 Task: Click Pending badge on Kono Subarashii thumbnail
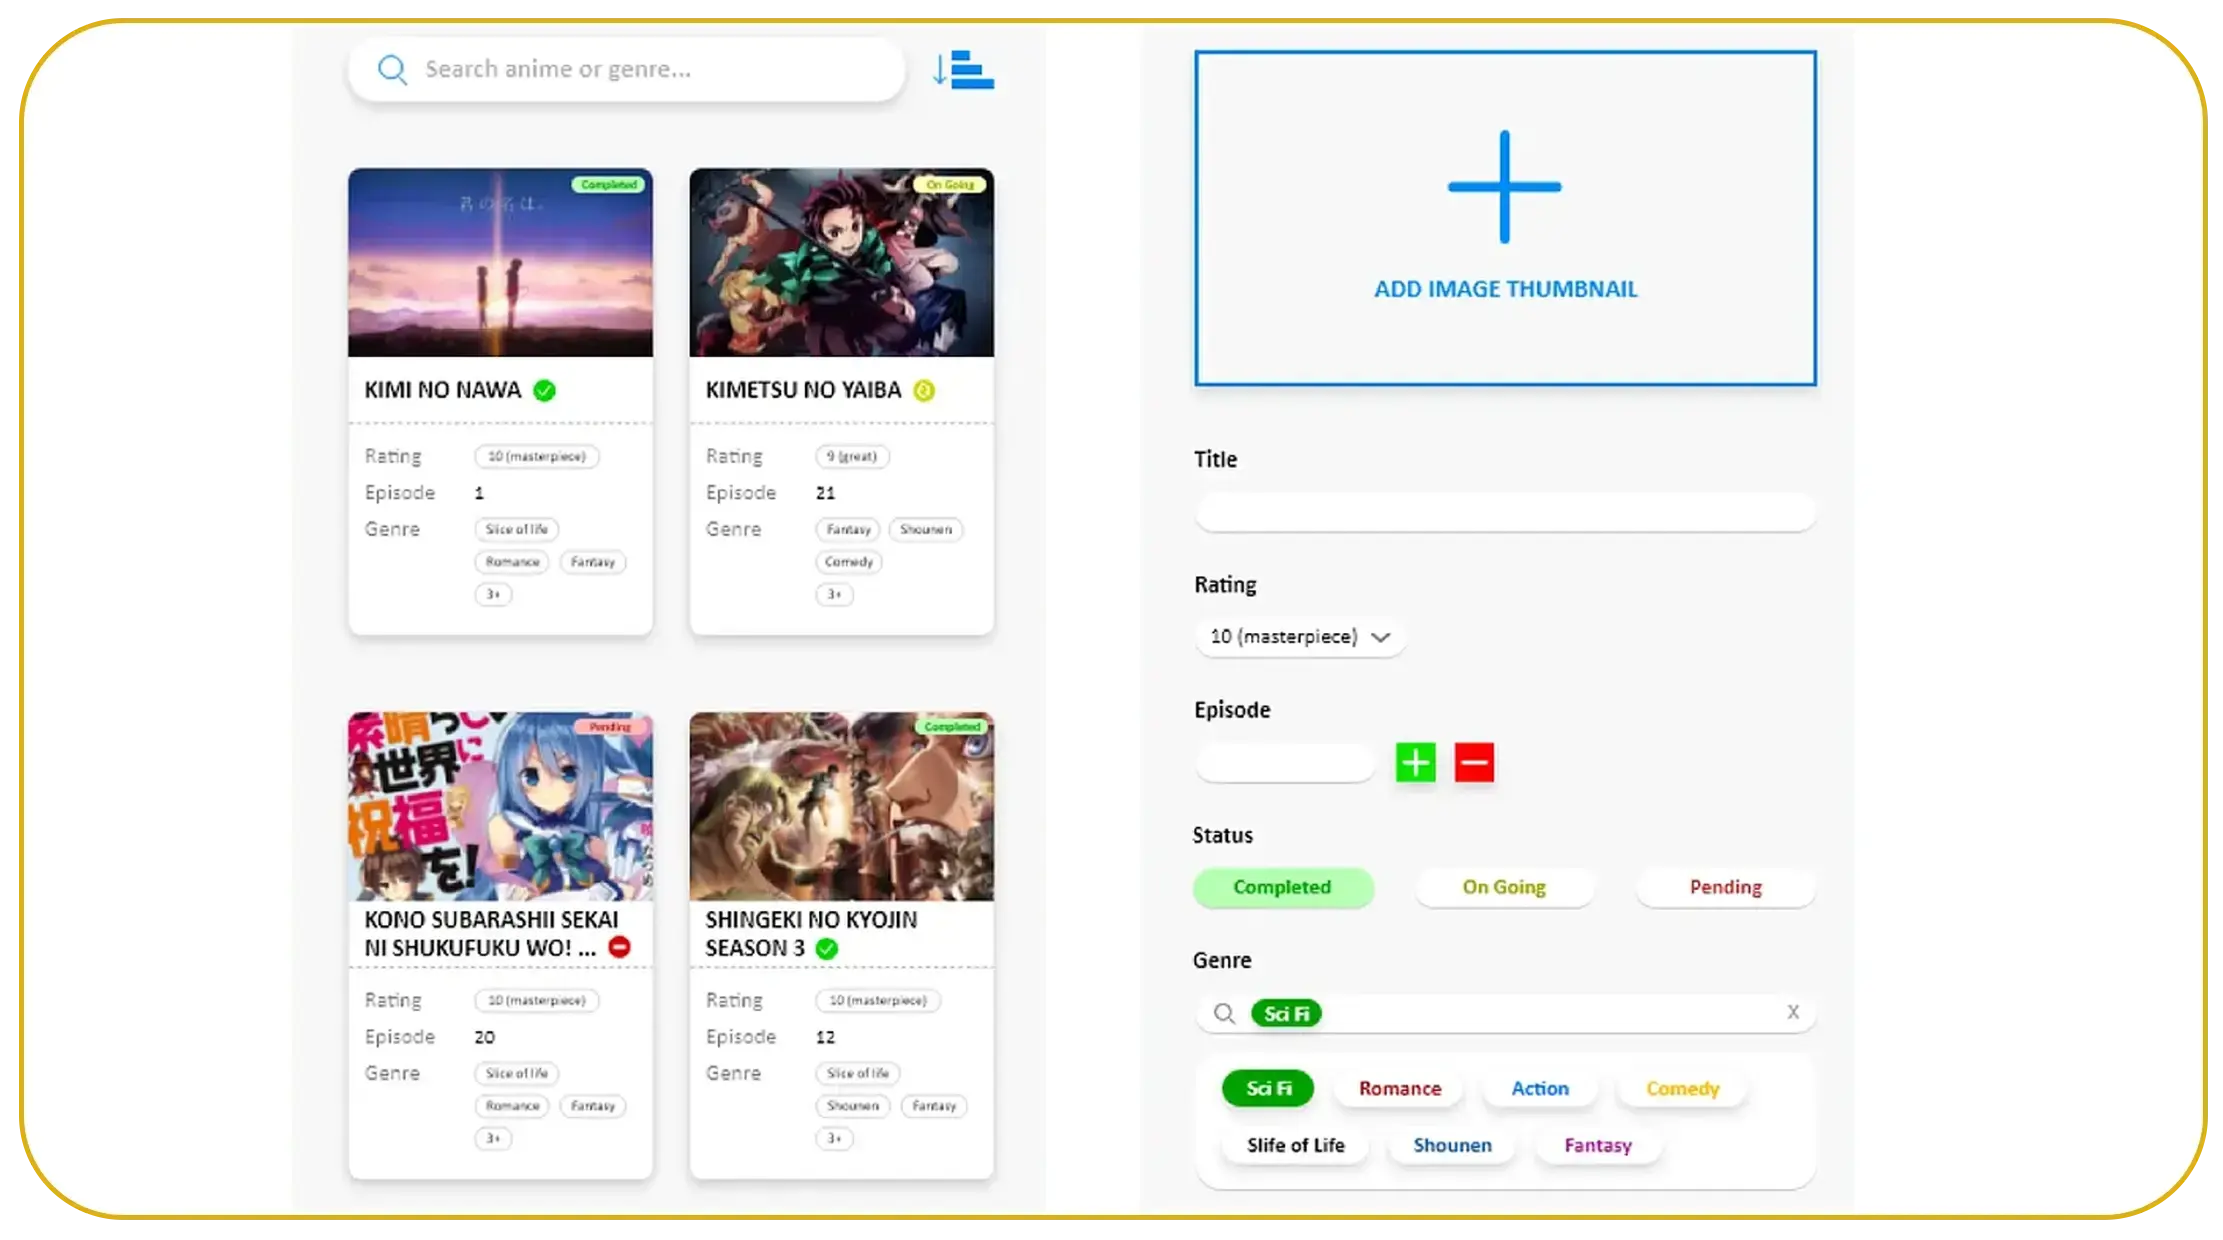coord(609,727)
